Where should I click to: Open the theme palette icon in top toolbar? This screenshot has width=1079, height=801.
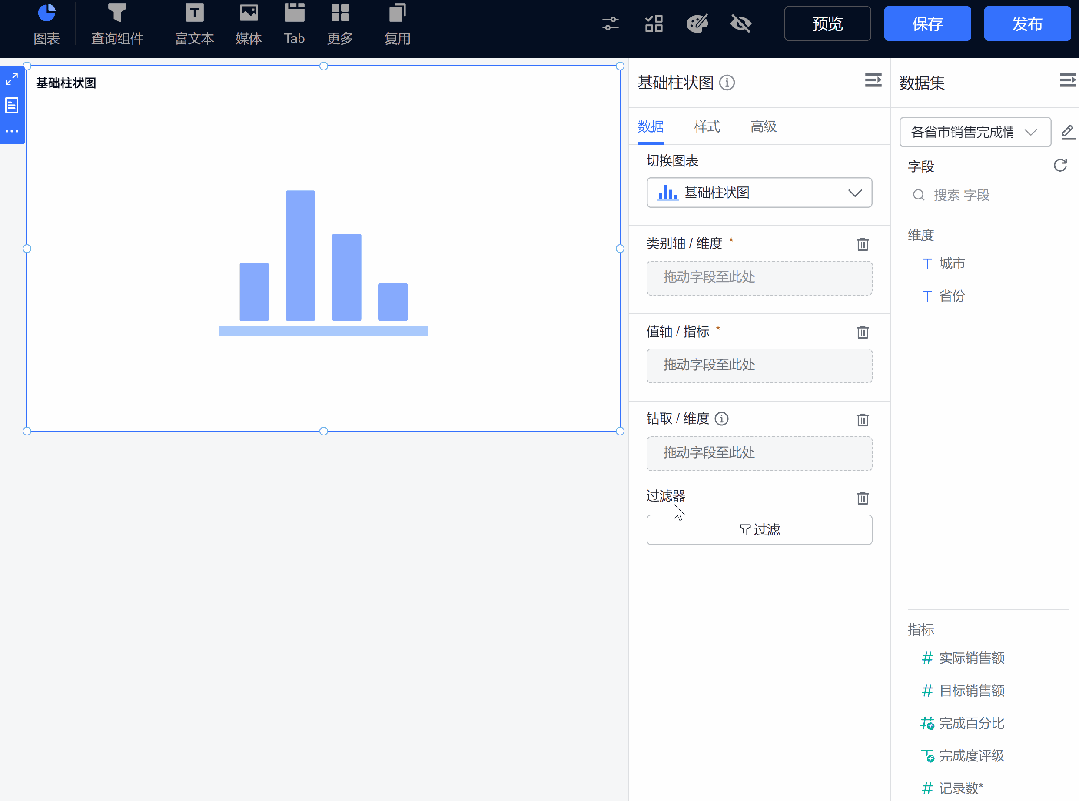click(696, 23)
